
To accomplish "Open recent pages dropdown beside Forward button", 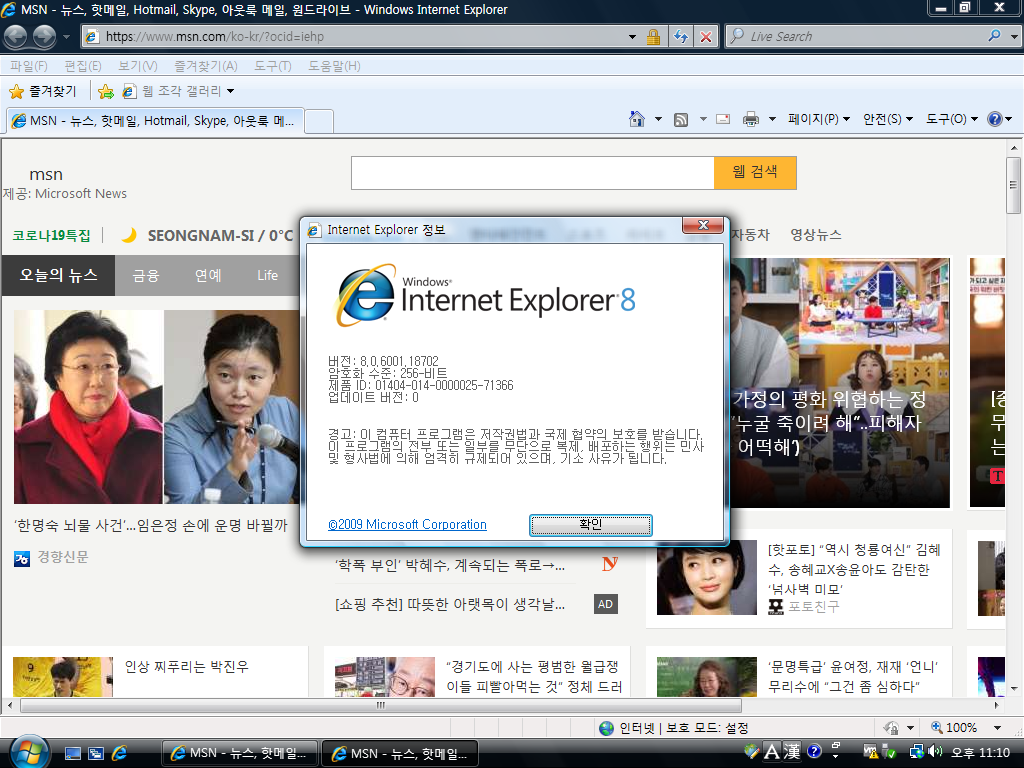I will (x=66, y=37).
